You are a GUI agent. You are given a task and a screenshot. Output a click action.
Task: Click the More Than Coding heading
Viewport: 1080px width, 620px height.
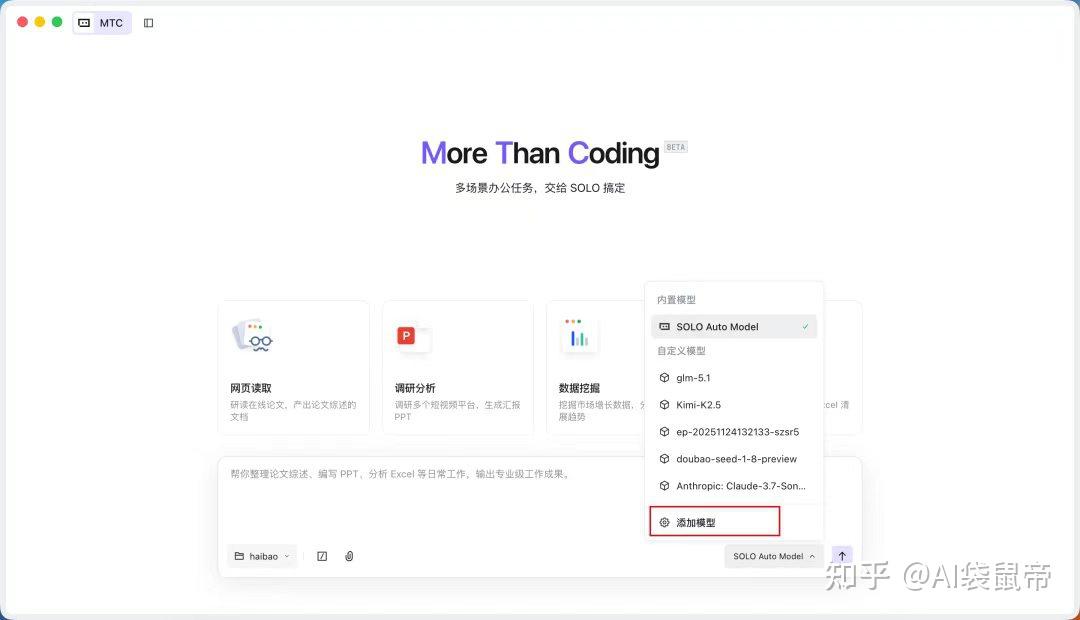(540, 153)
